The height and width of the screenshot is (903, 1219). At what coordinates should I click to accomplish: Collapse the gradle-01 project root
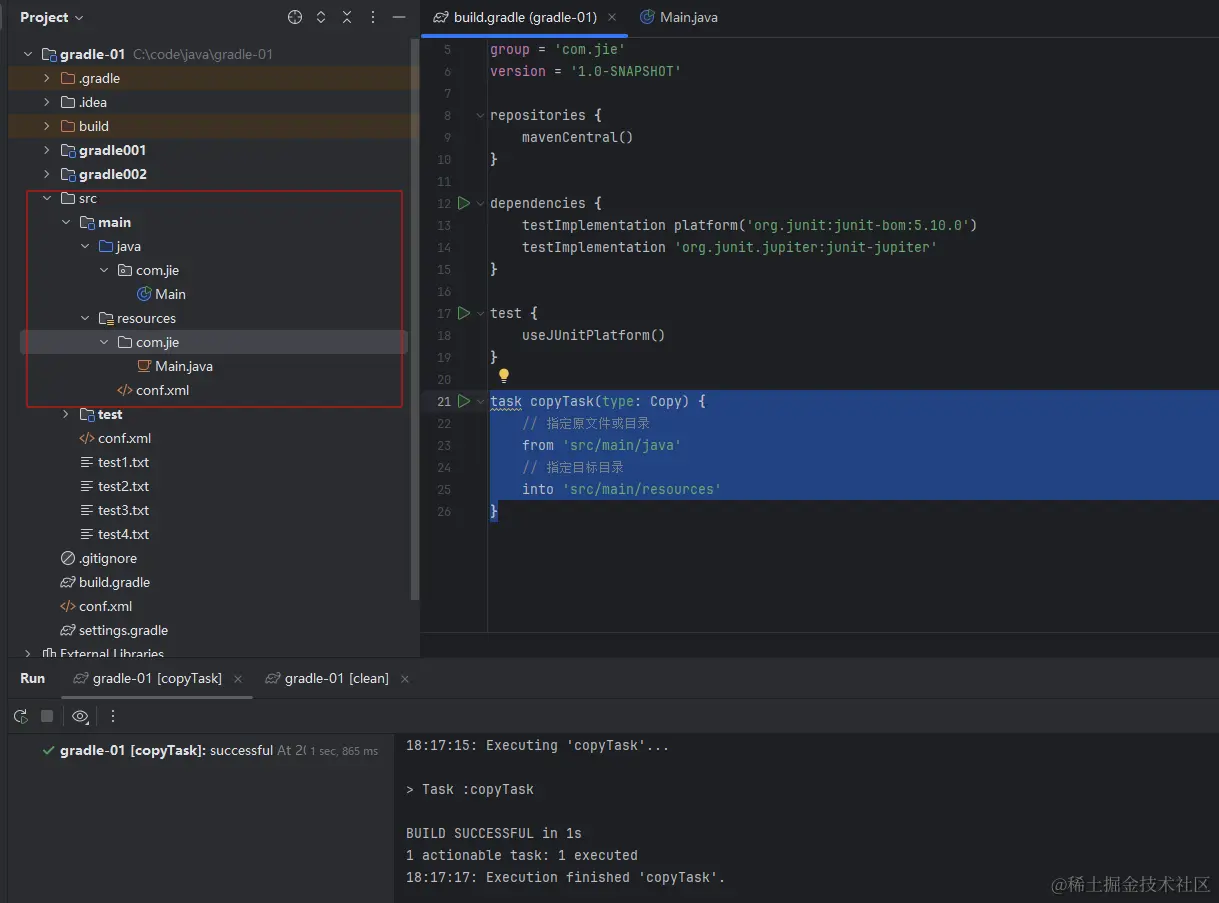[28, 54]
